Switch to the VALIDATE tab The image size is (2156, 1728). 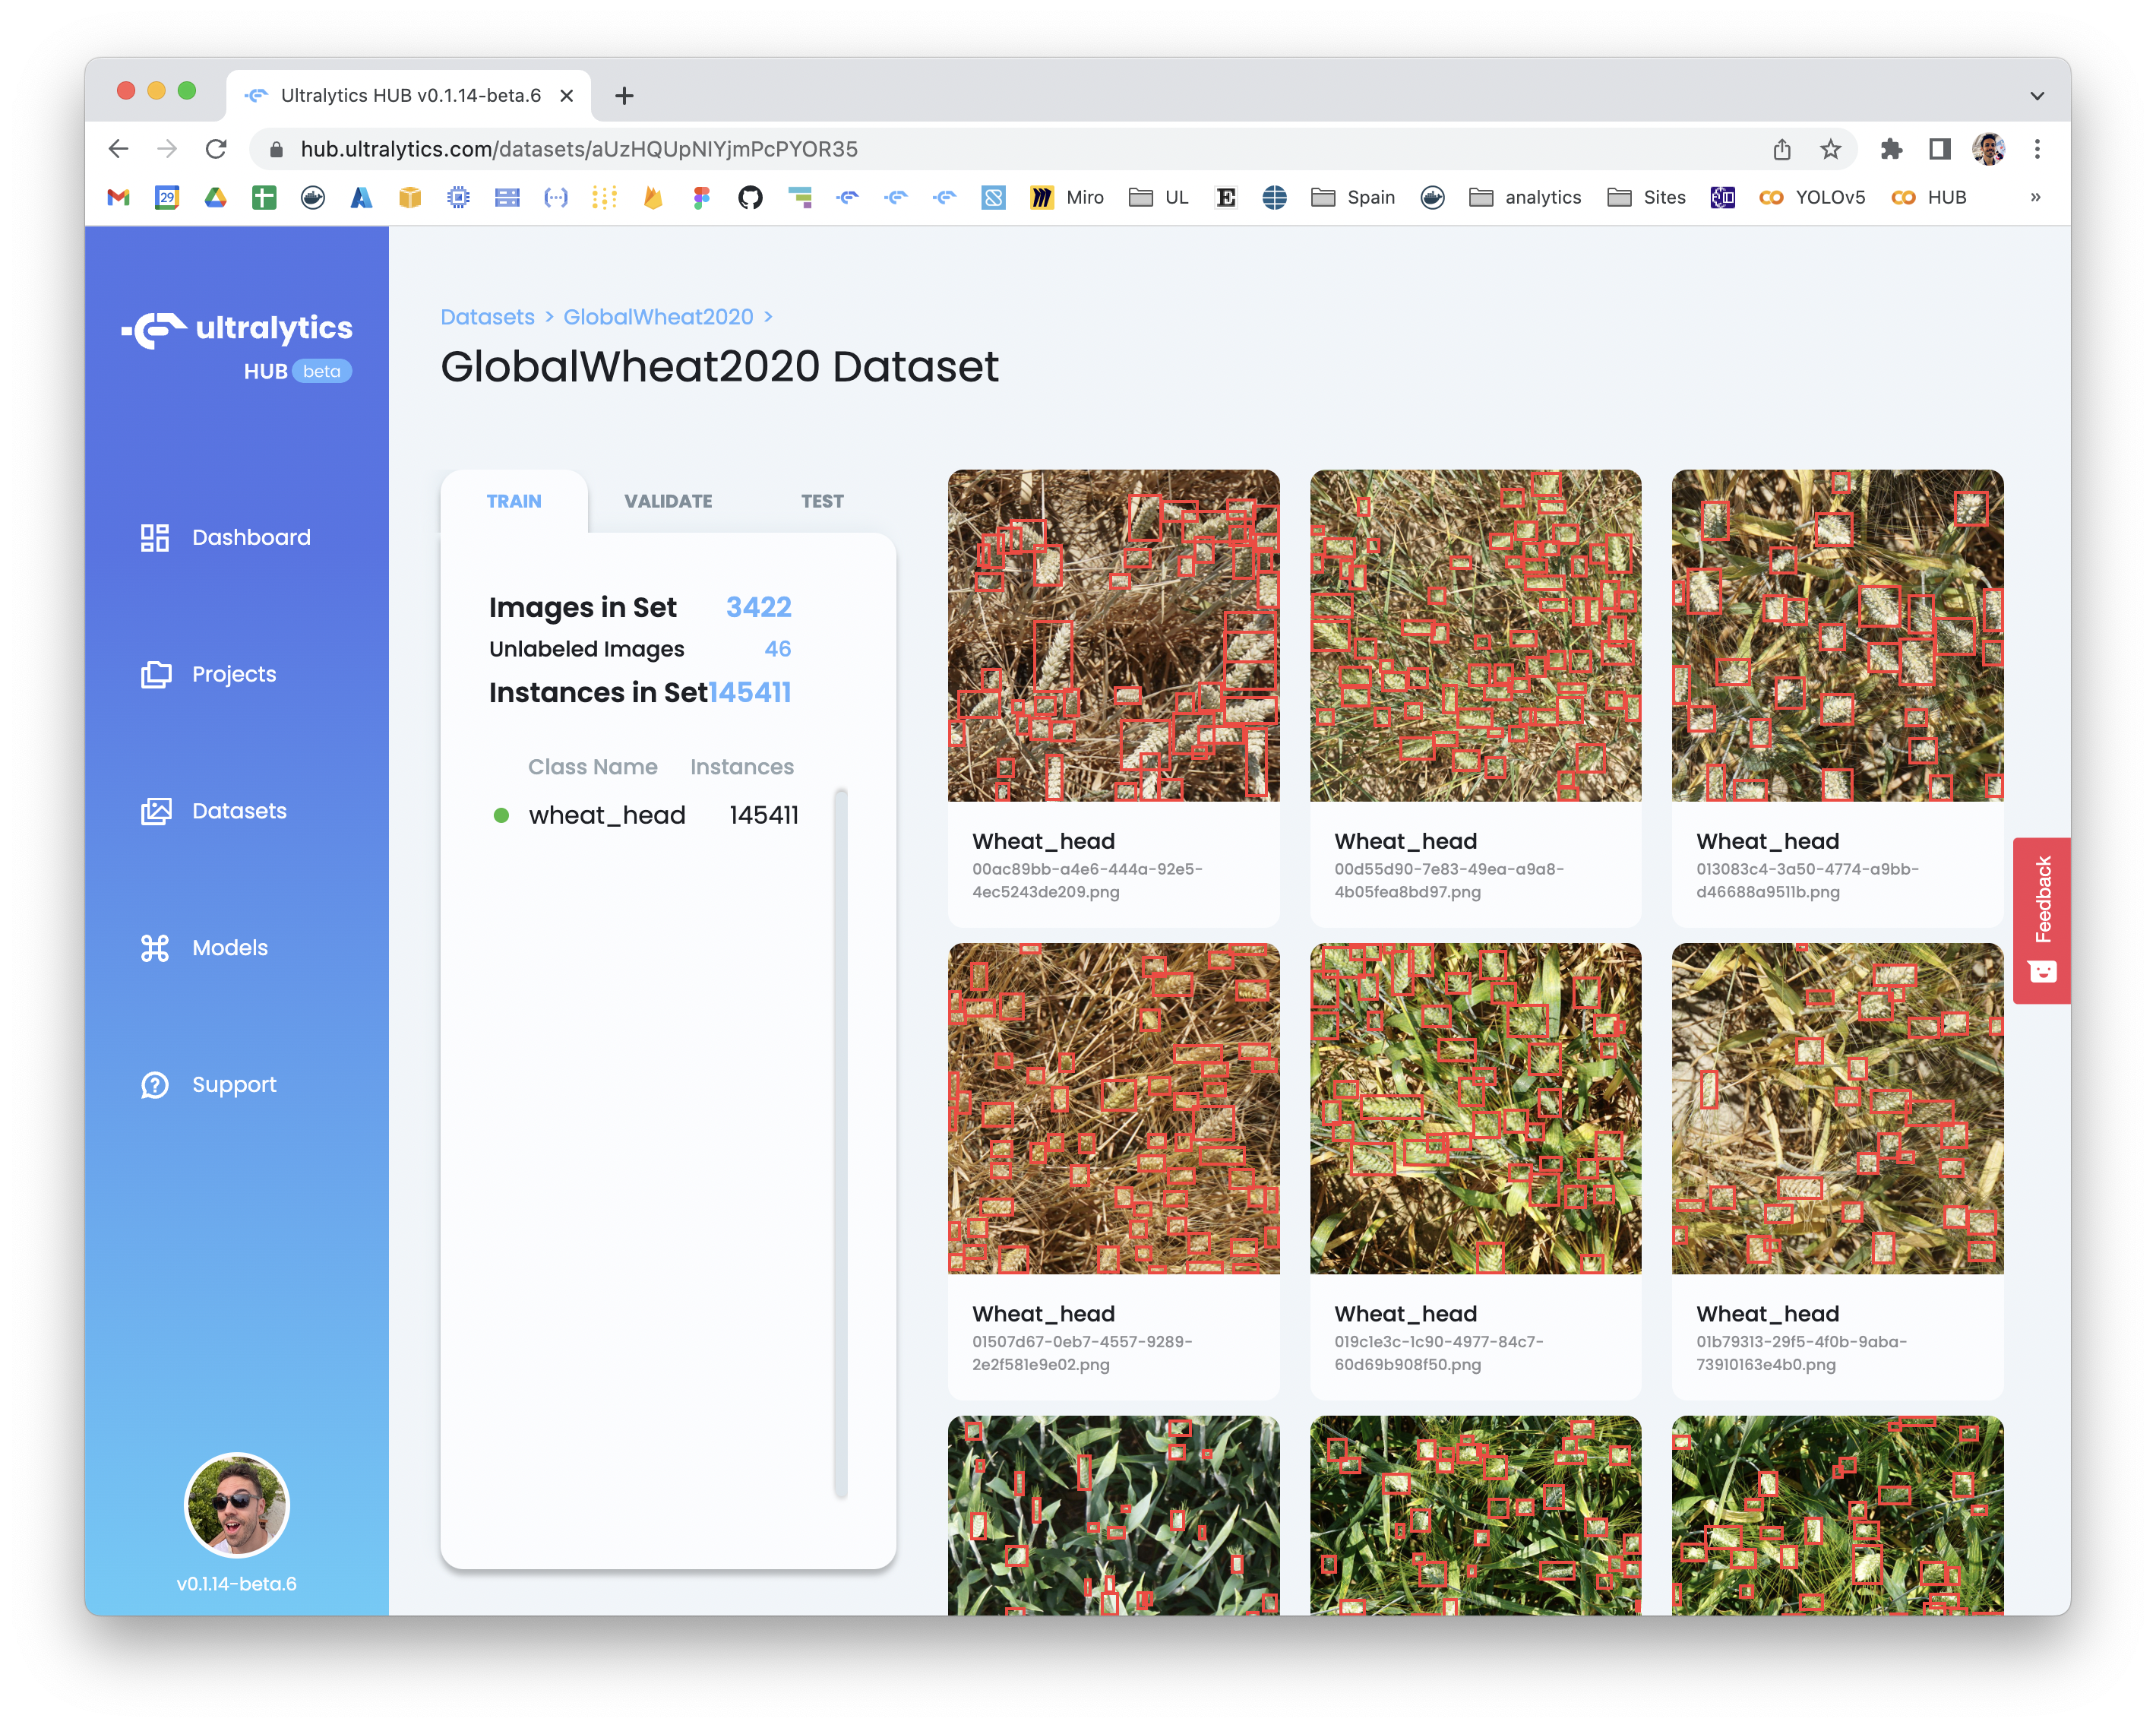[668, 501]
